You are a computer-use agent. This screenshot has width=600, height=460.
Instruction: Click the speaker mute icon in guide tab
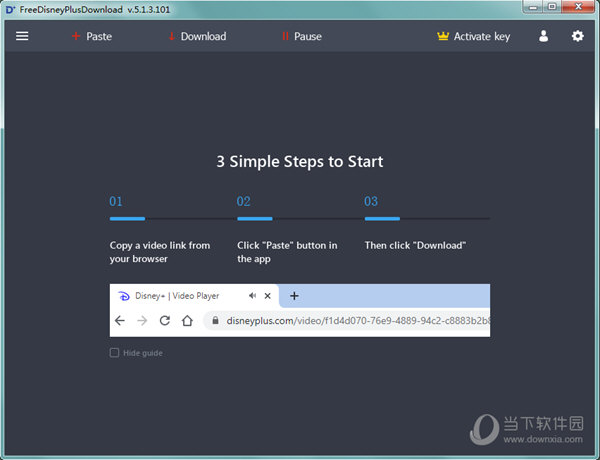coord(252,295)
